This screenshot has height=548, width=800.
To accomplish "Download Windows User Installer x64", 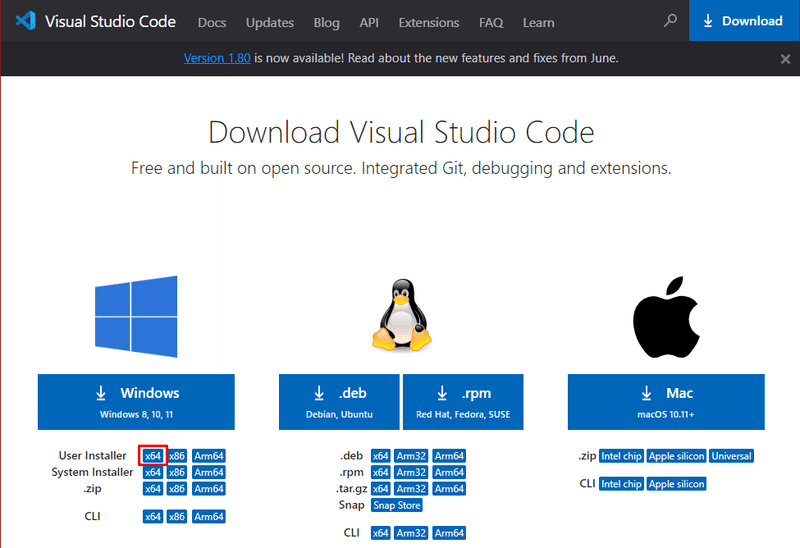I will click(x=153, y=456).
